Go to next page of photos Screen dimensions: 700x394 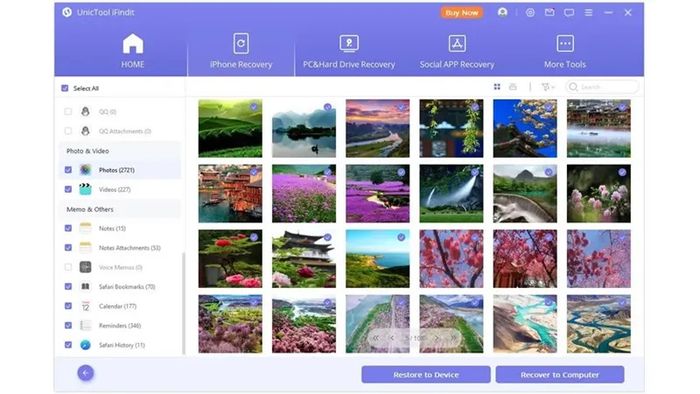coord(437,338)
